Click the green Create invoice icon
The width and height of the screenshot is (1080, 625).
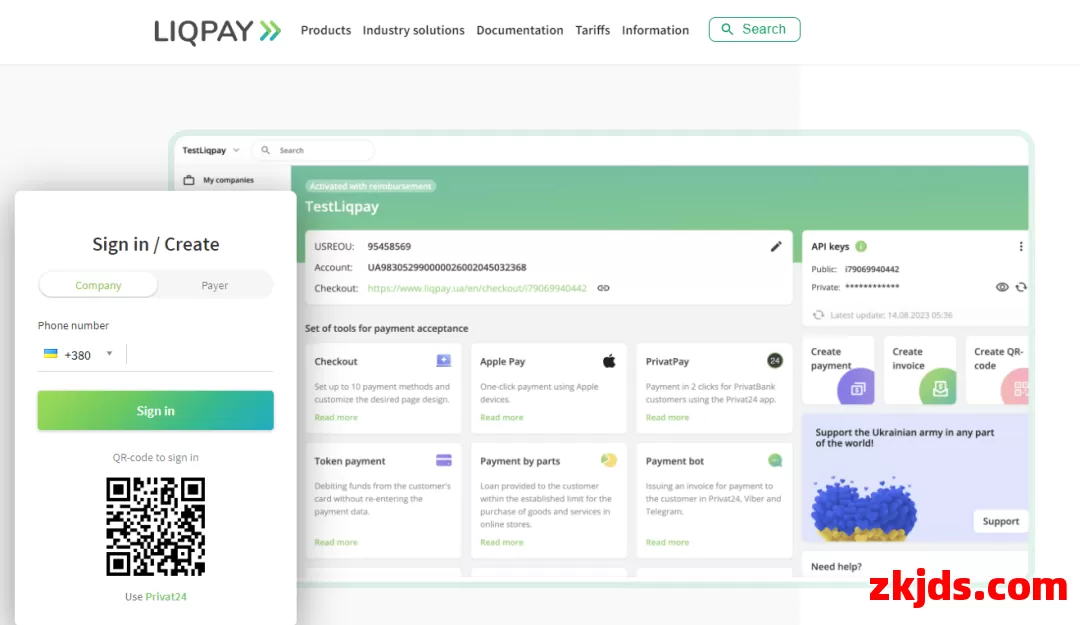point(938,387)
